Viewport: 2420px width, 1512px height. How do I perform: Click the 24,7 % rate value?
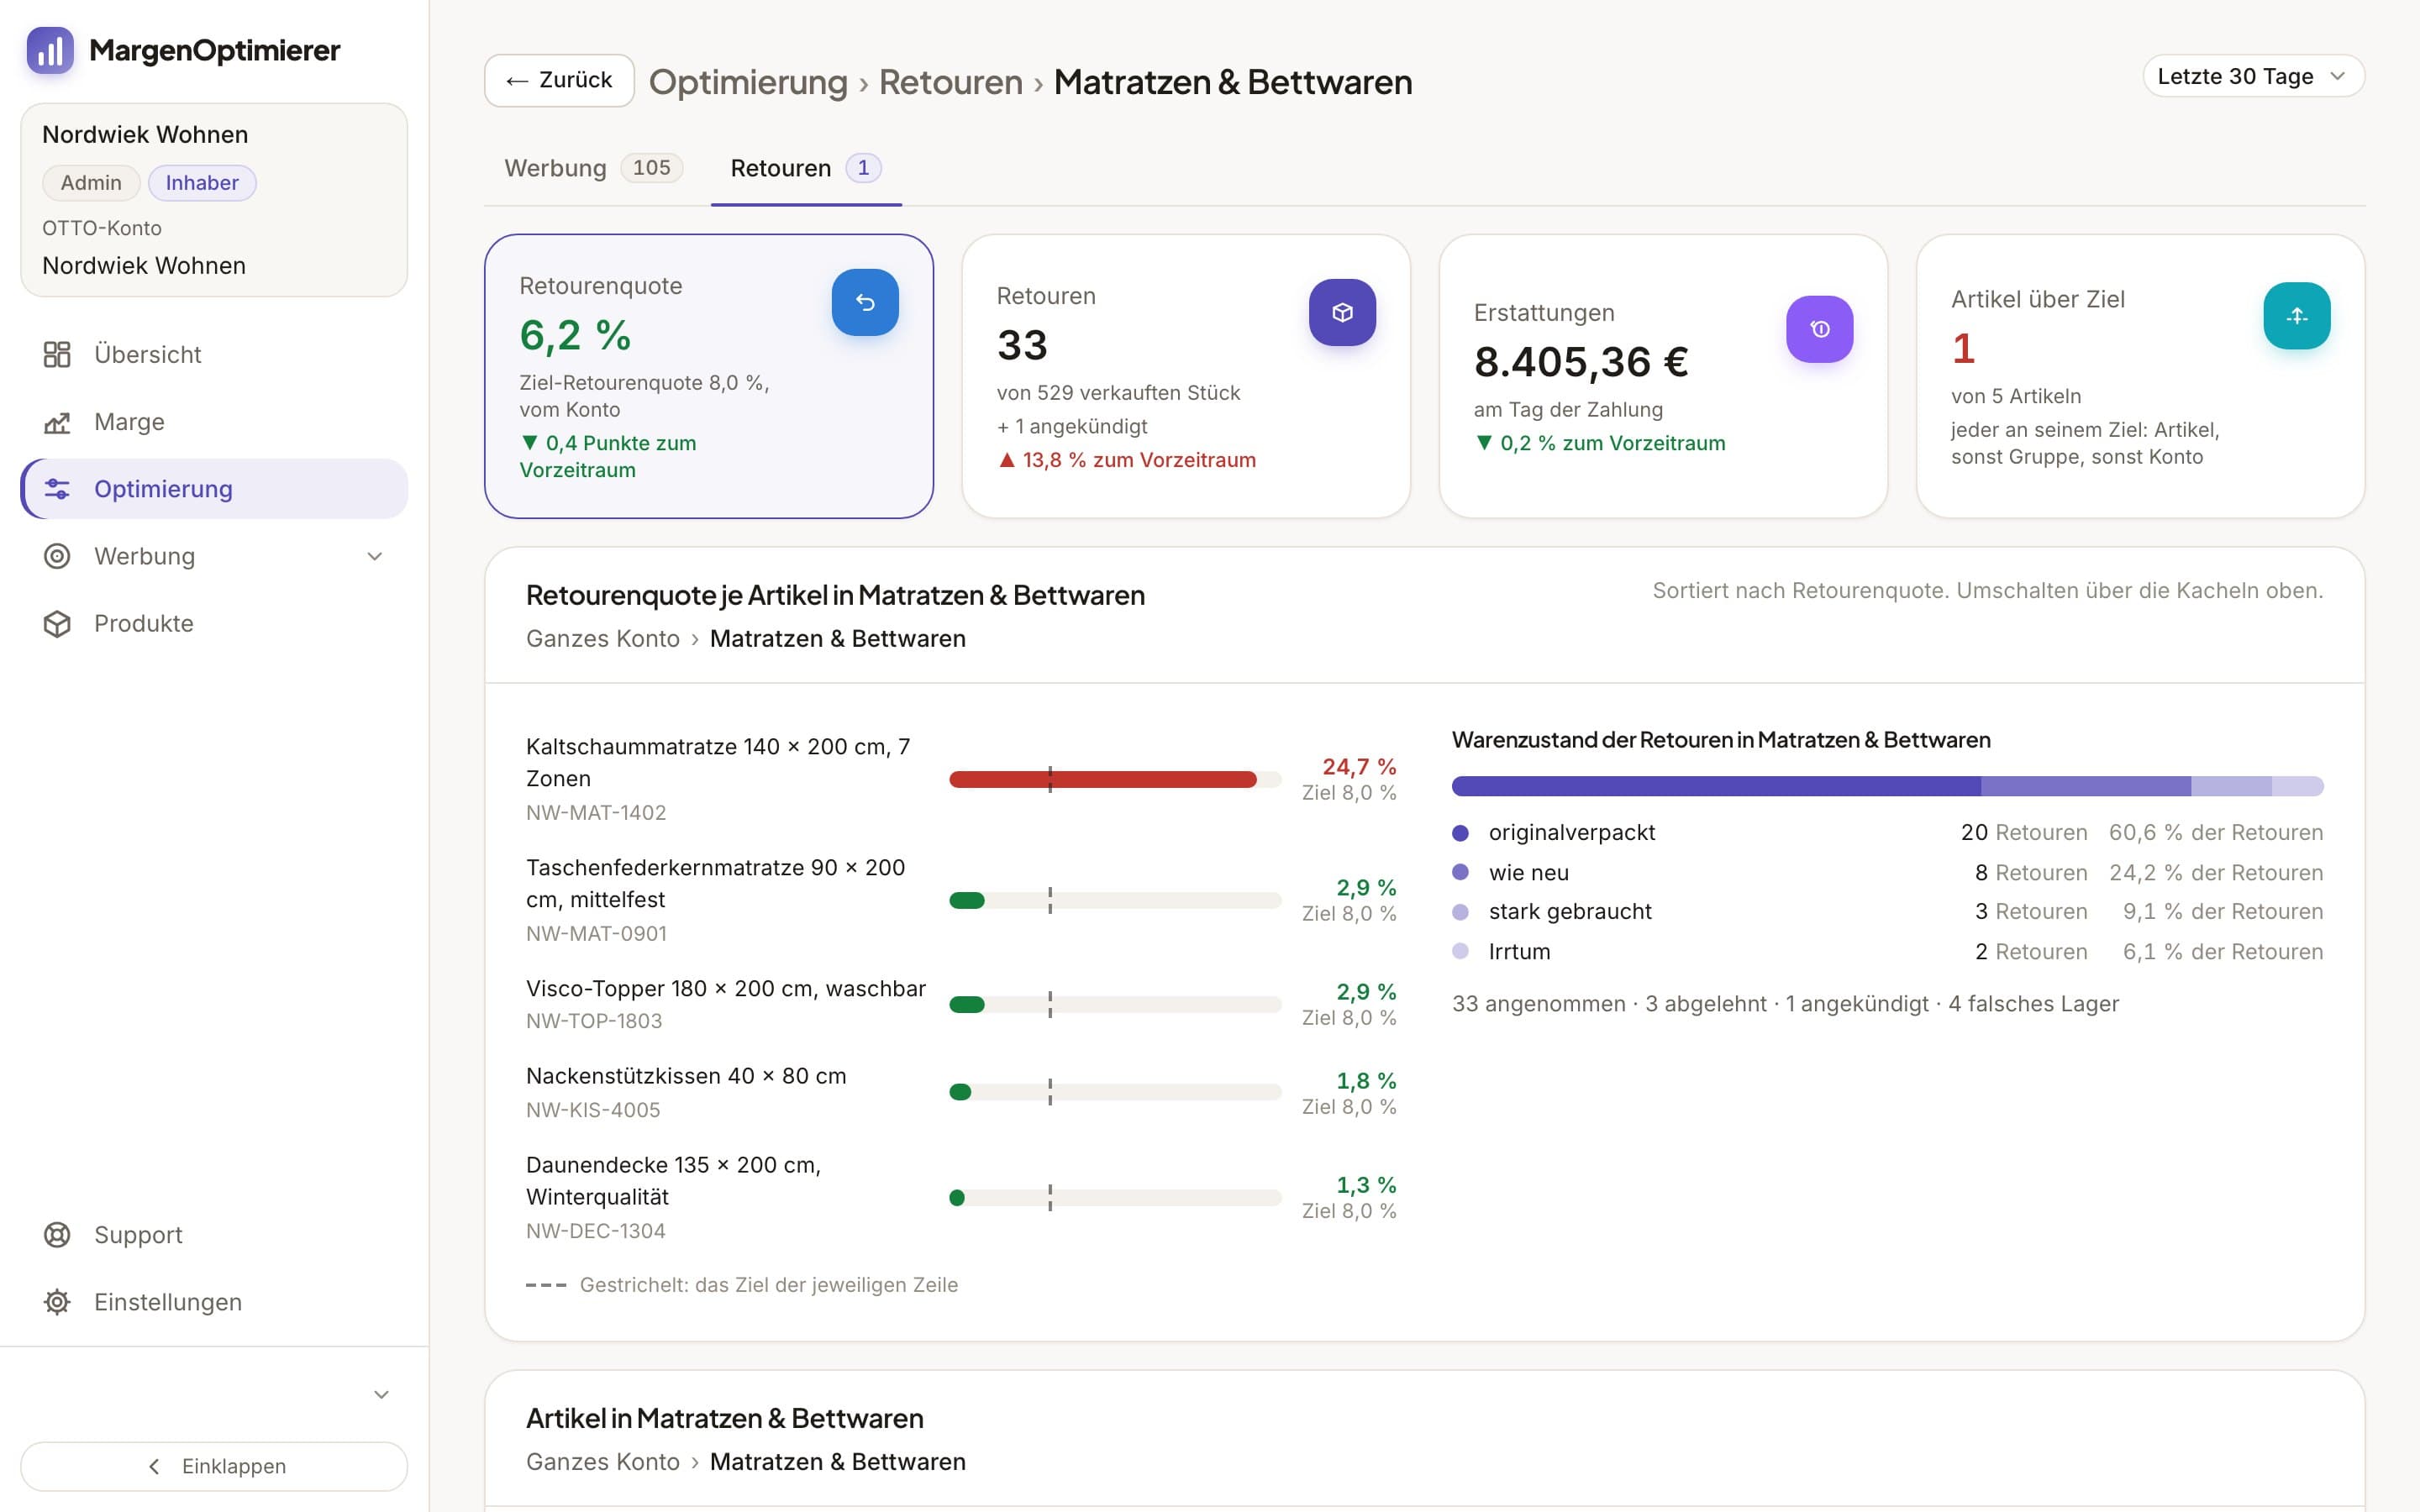point(1359,767)
